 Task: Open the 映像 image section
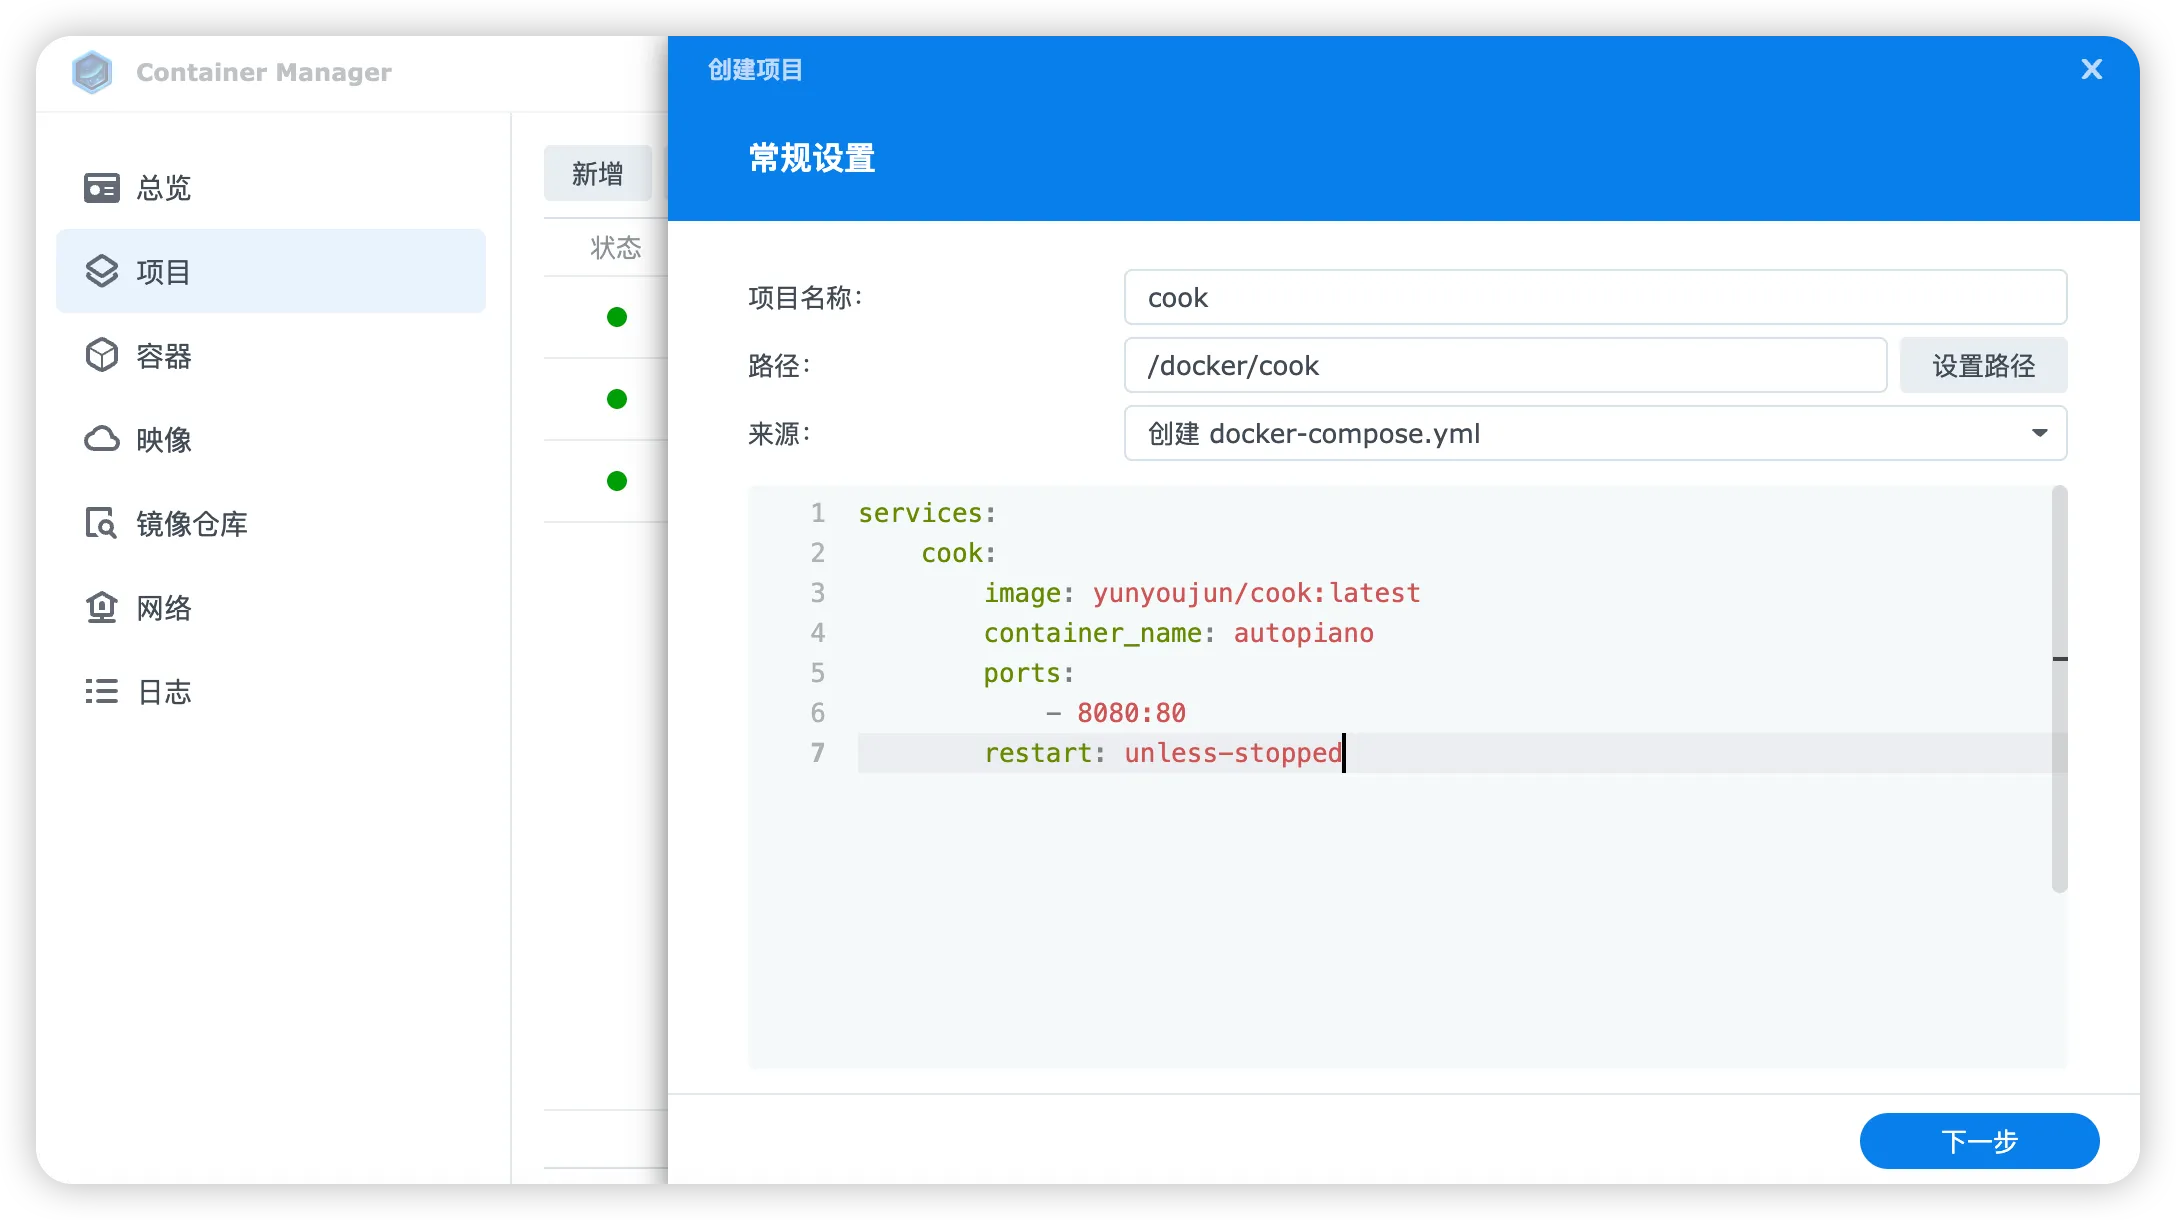[x=271, y=439]
